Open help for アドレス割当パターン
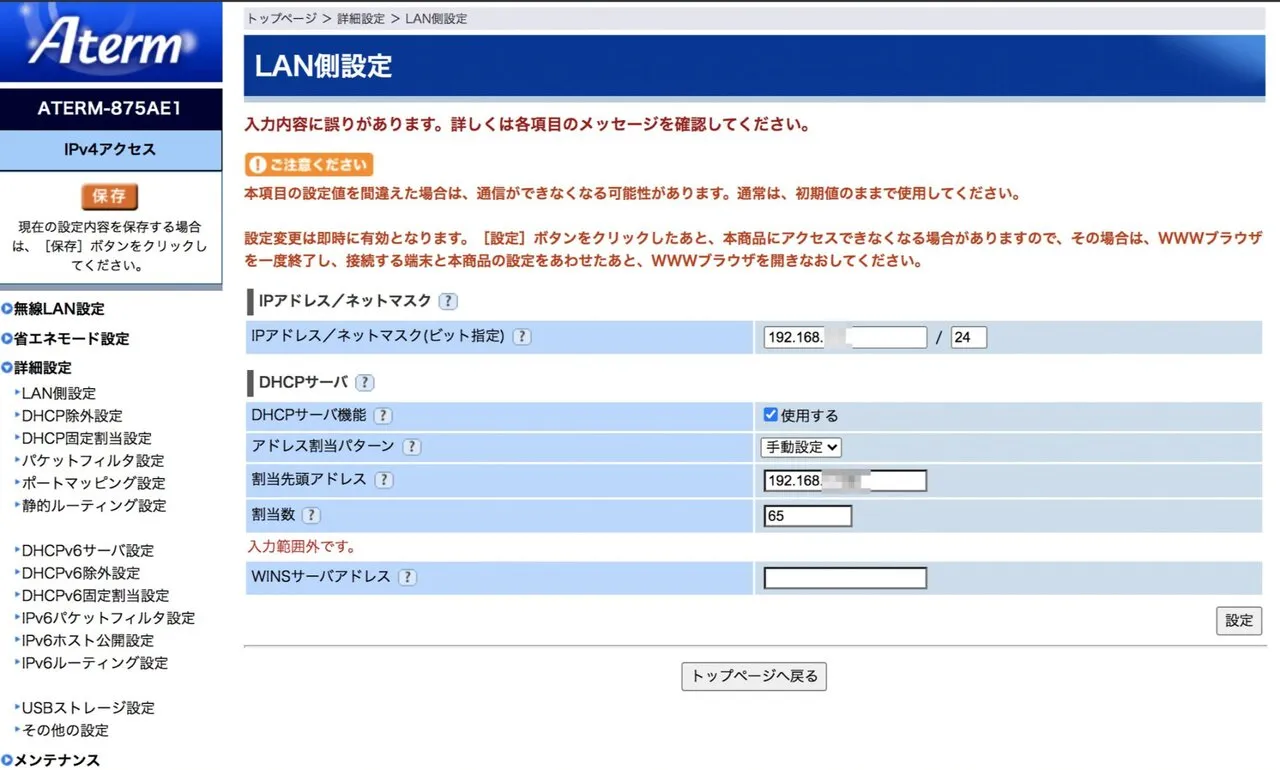Screen dimensions: 1280x770 point(411,447)
